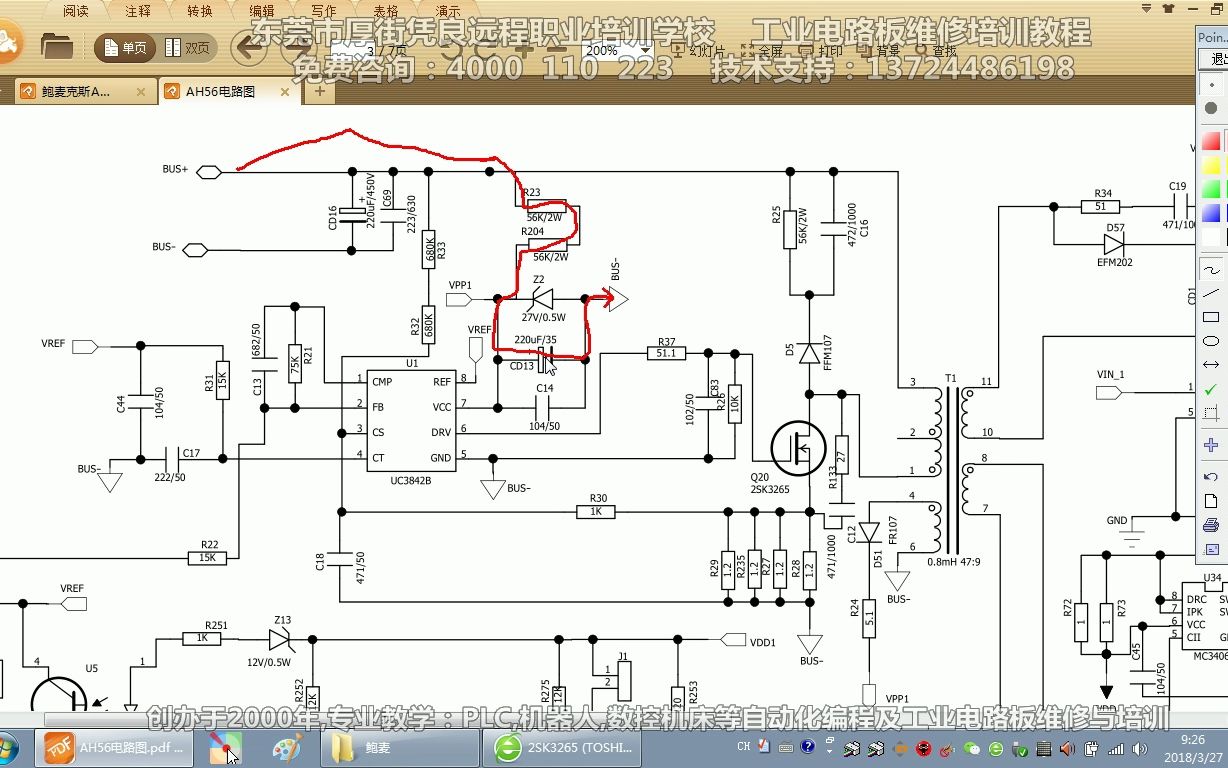Select the large dot pen size
The image size is (1228, 768).
point(1211,108)
